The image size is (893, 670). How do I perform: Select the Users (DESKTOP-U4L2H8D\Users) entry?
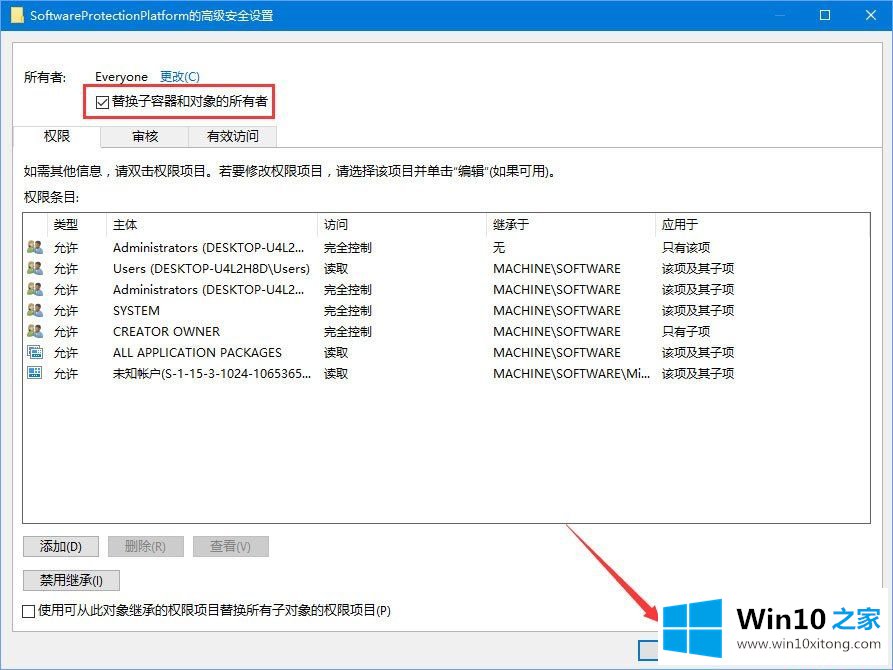coord(211,268)
